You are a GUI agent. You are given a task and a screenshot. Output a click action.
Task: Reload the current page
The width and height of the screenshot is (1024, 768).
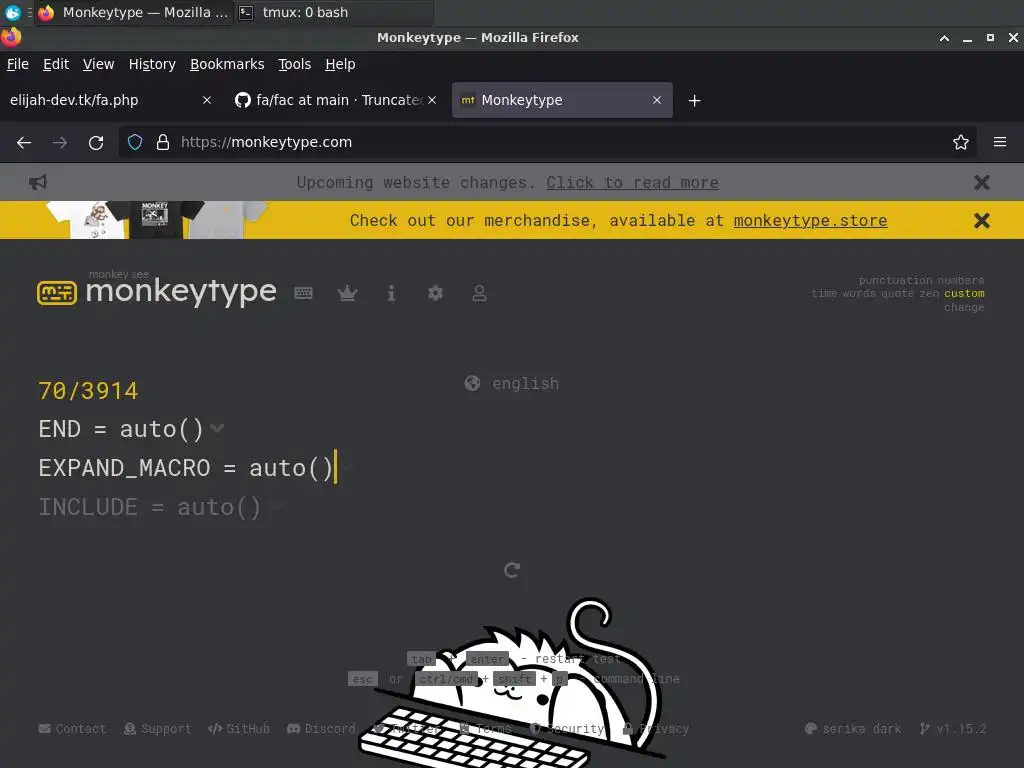tap(96, 142)
